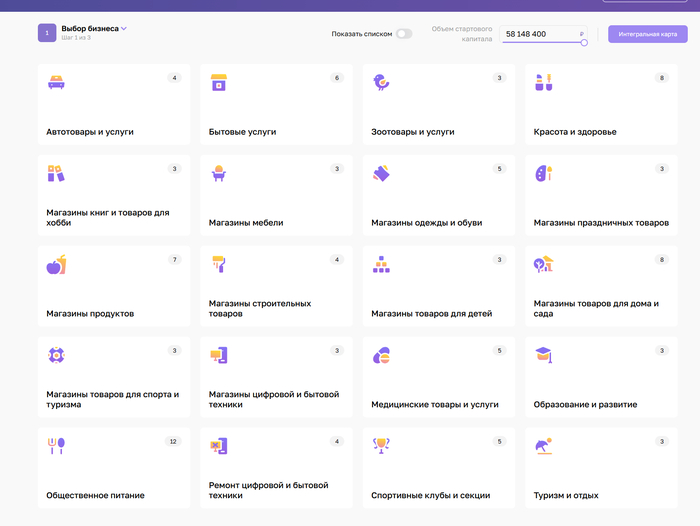Click the starting capital input field
700x526 pixels.
(540, 34)
